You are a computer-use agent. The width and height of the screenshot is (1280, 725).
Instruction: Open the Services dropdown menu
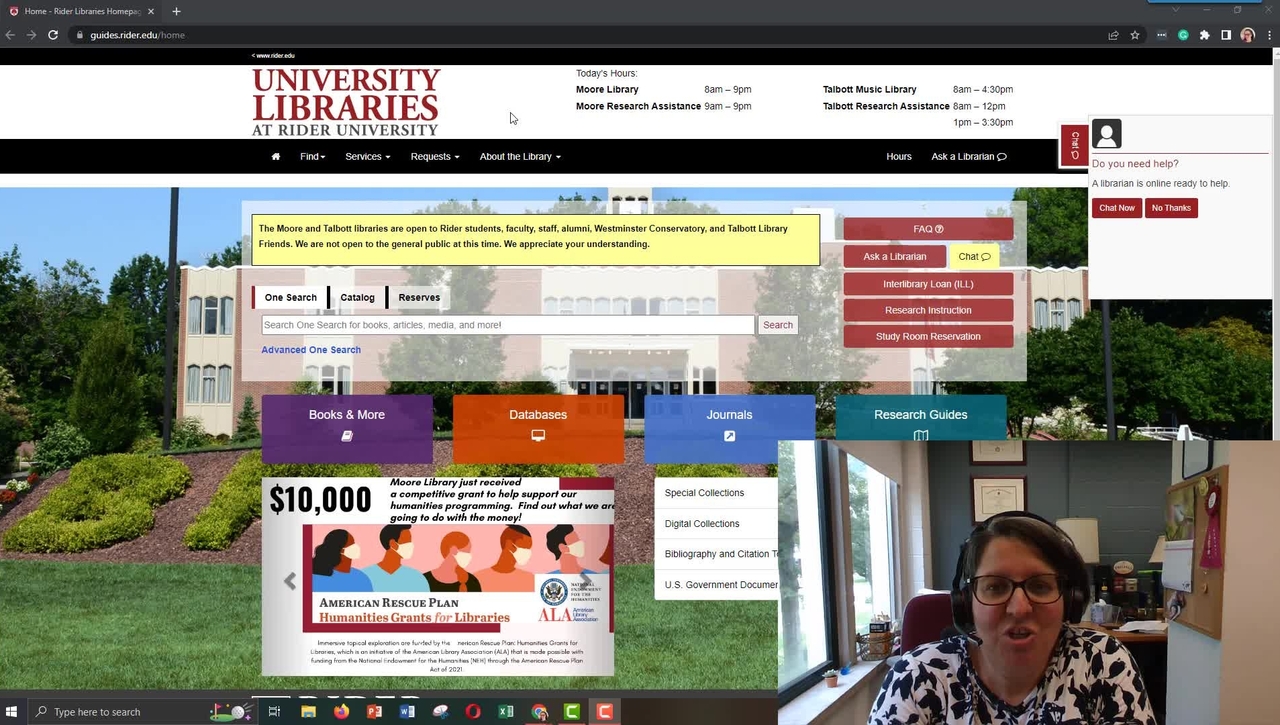[367, 157]
